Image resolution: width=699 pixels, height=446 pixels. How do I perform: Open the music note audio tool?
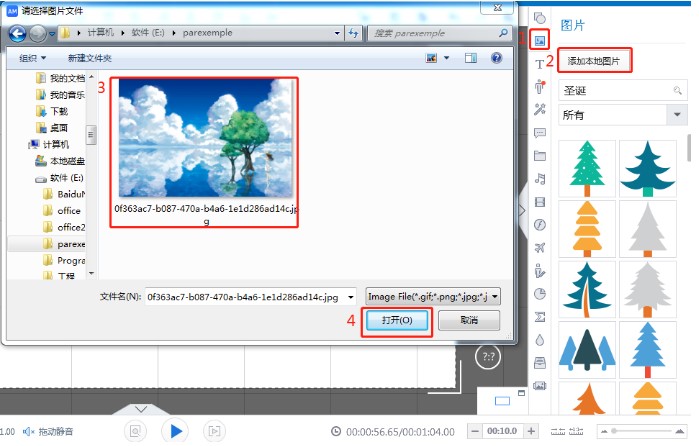pyautogui.click(x=540, y=179)
